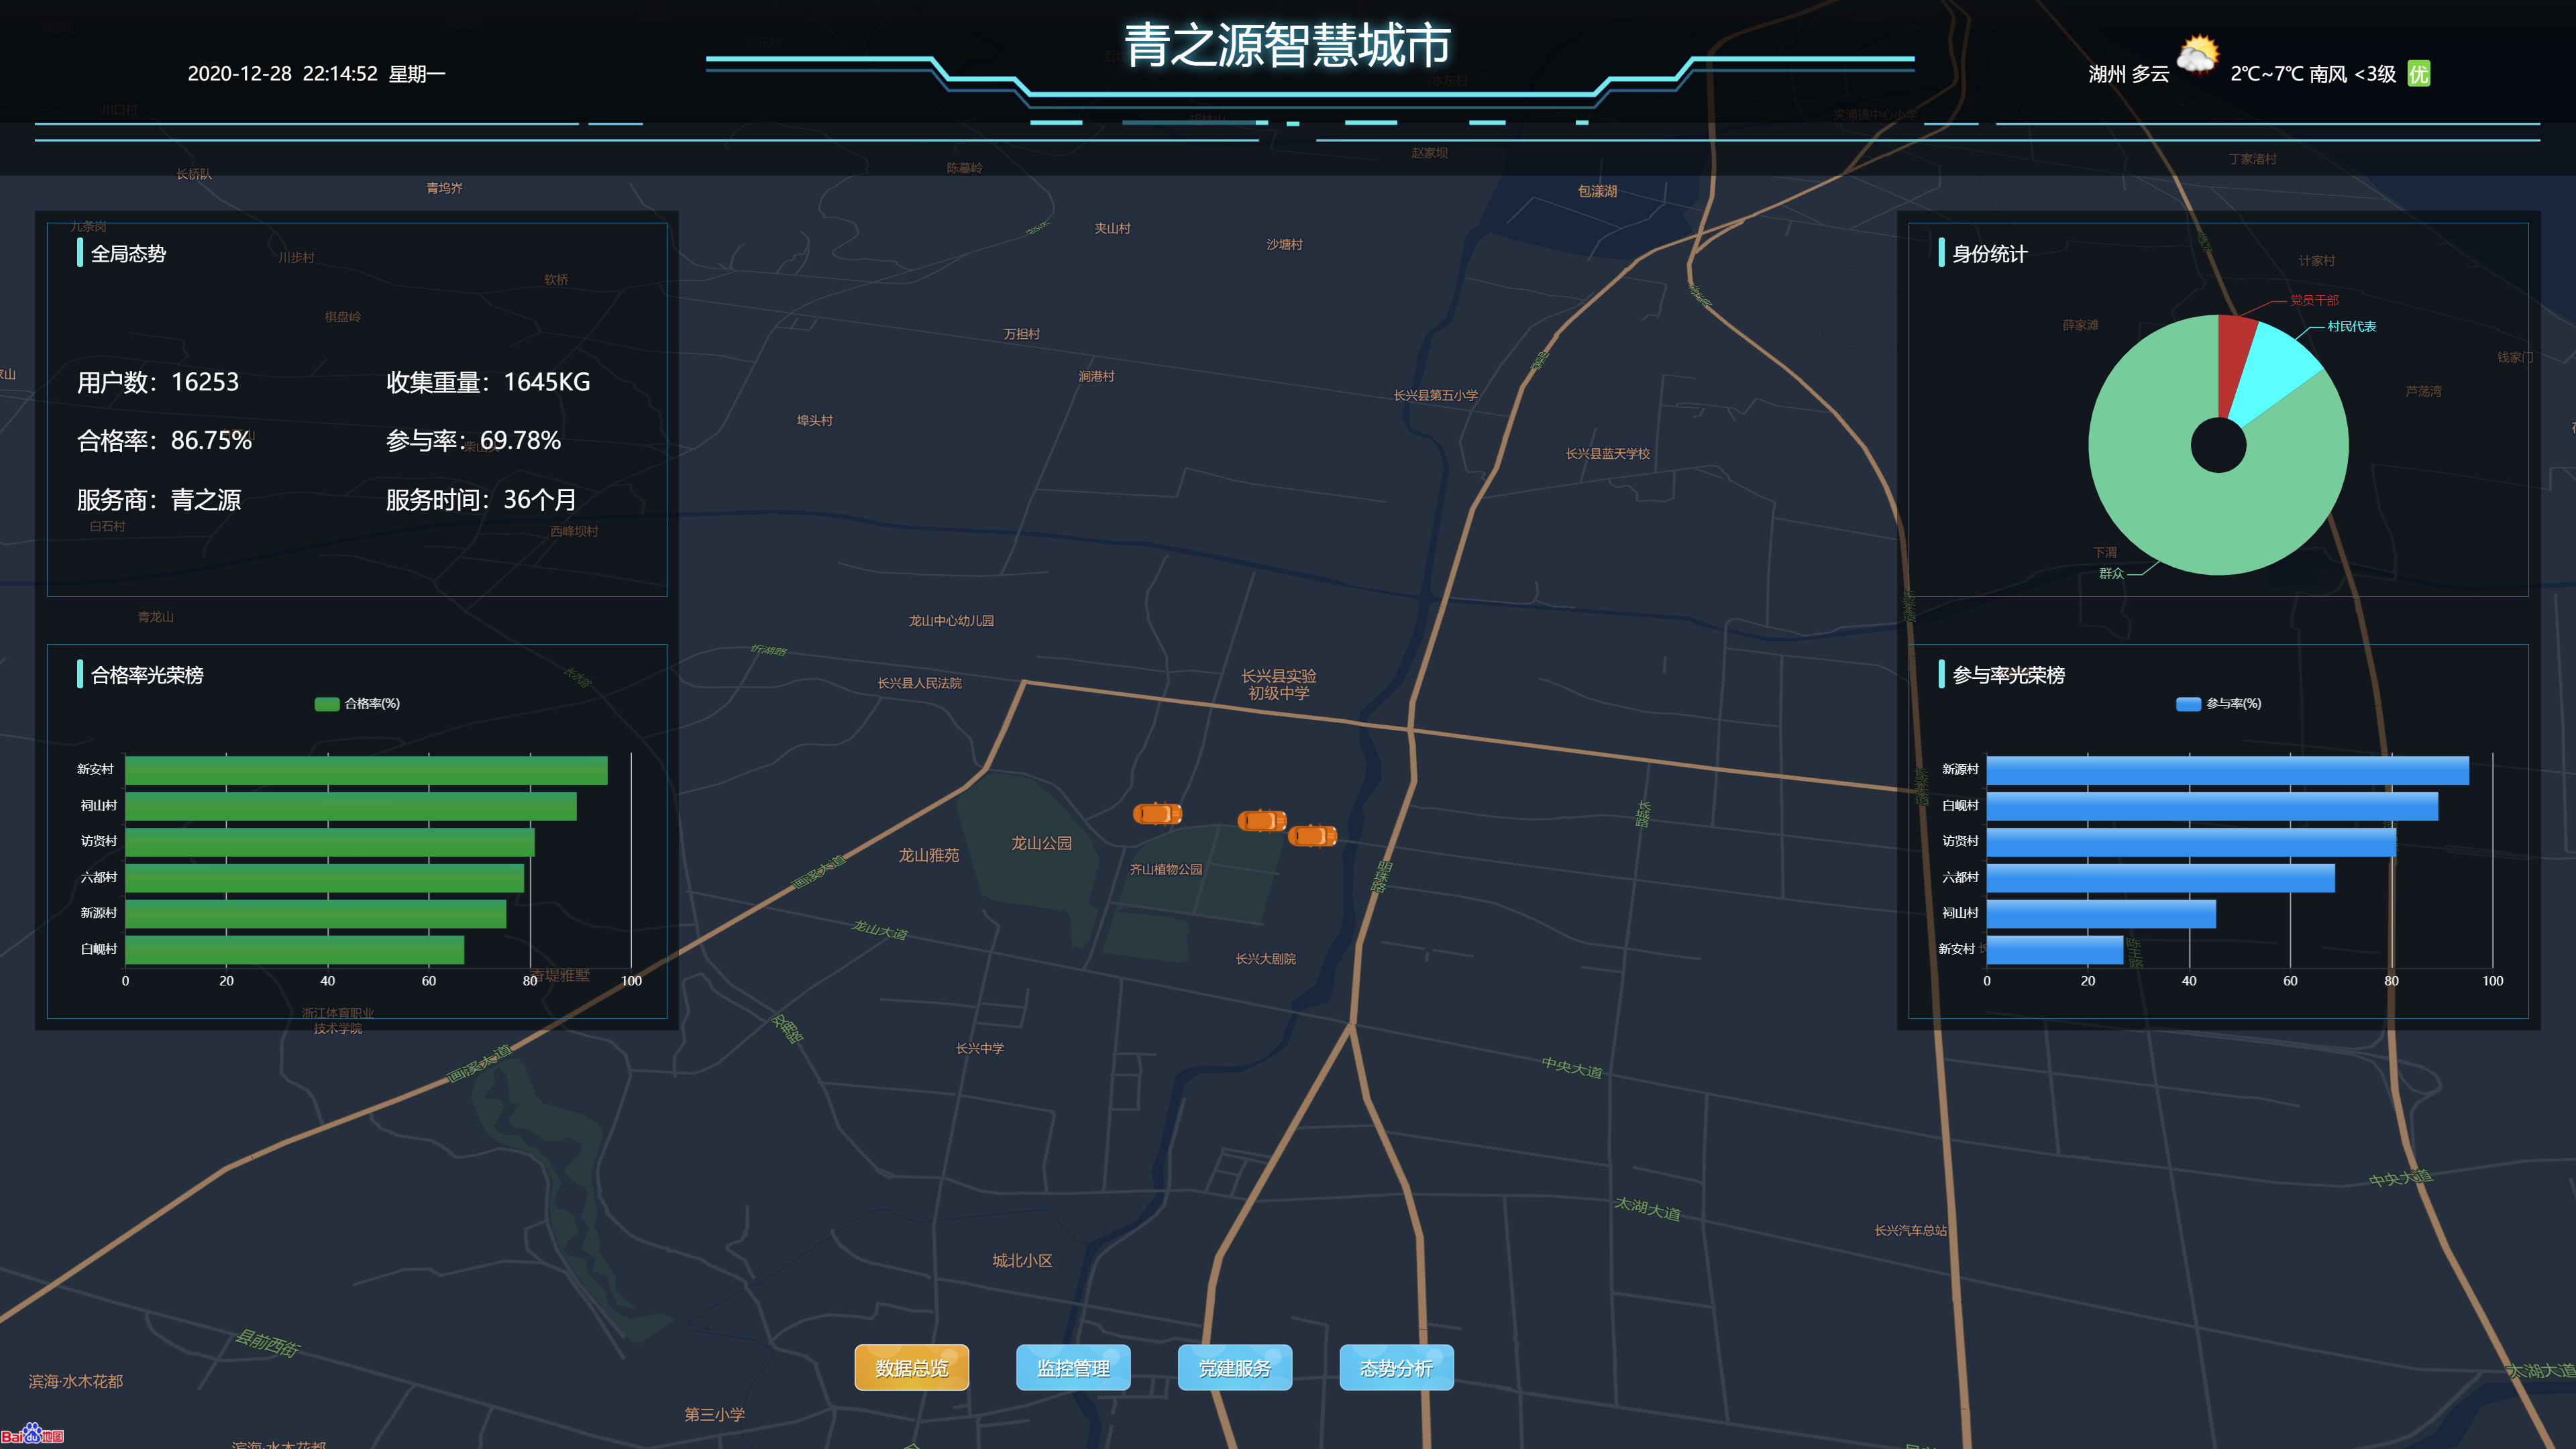Screen dimensions: 2576x1449
Task: Click the 龙山公园 map label
Action: (x=1041, y=843)
